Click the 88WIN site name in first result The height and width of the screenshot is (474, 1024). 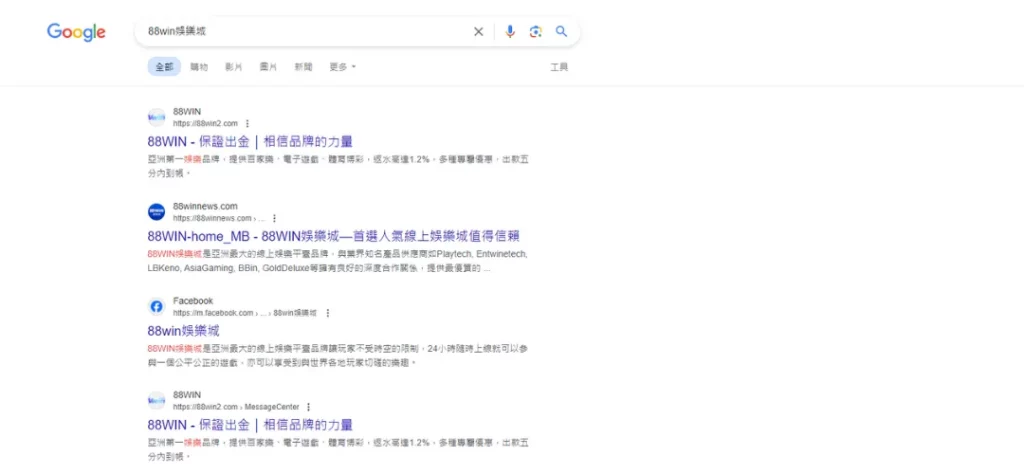tap(187, 112)
